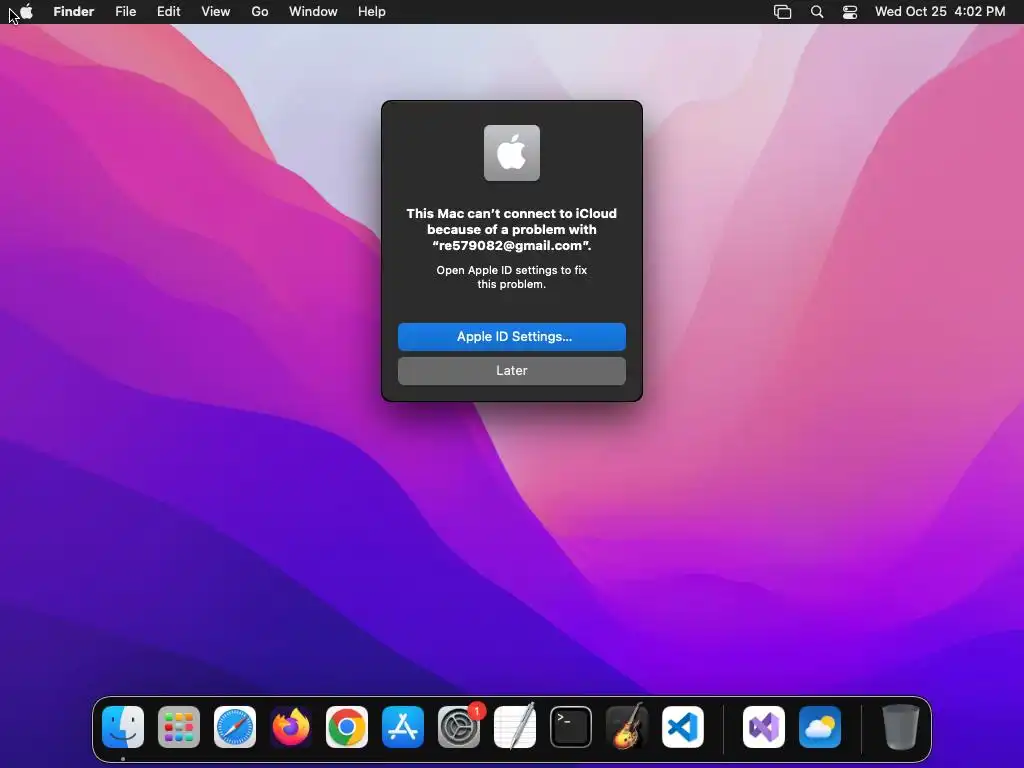The height and width of the screenshot is (768, 1024).
Task: Launch Google Chrome from the Dock
Action: (347, 727)
